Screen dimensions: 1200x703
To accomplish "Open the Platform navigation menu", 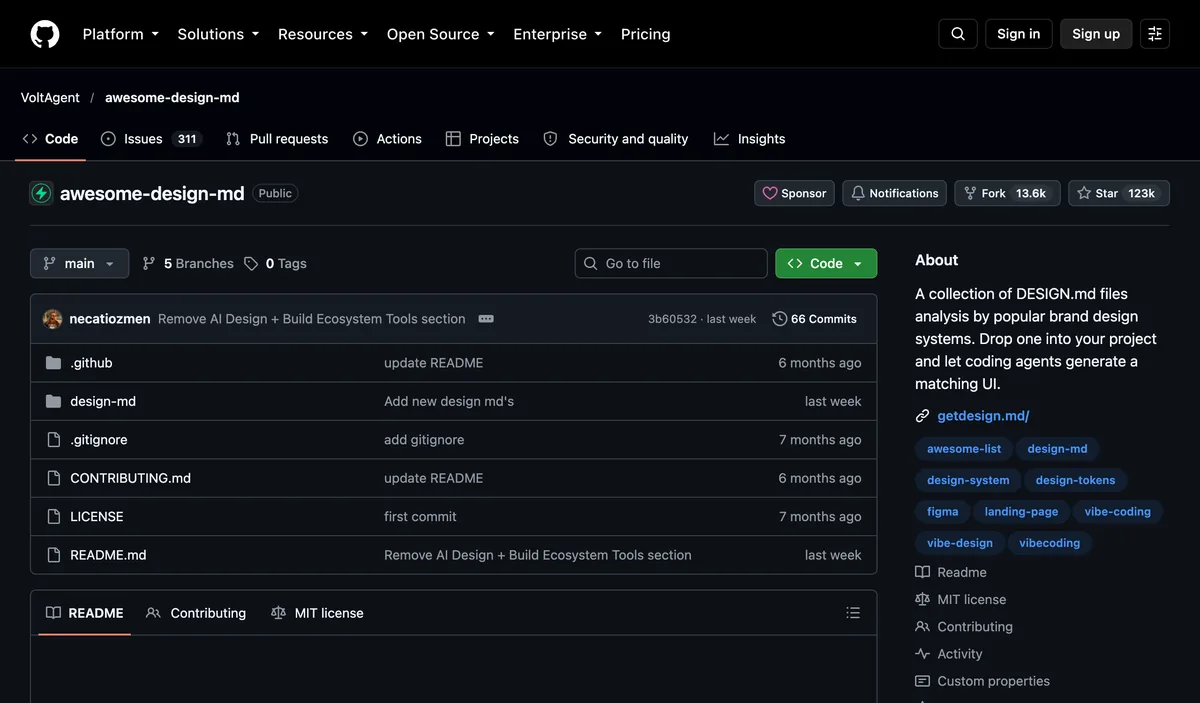I will coord(121,34).
